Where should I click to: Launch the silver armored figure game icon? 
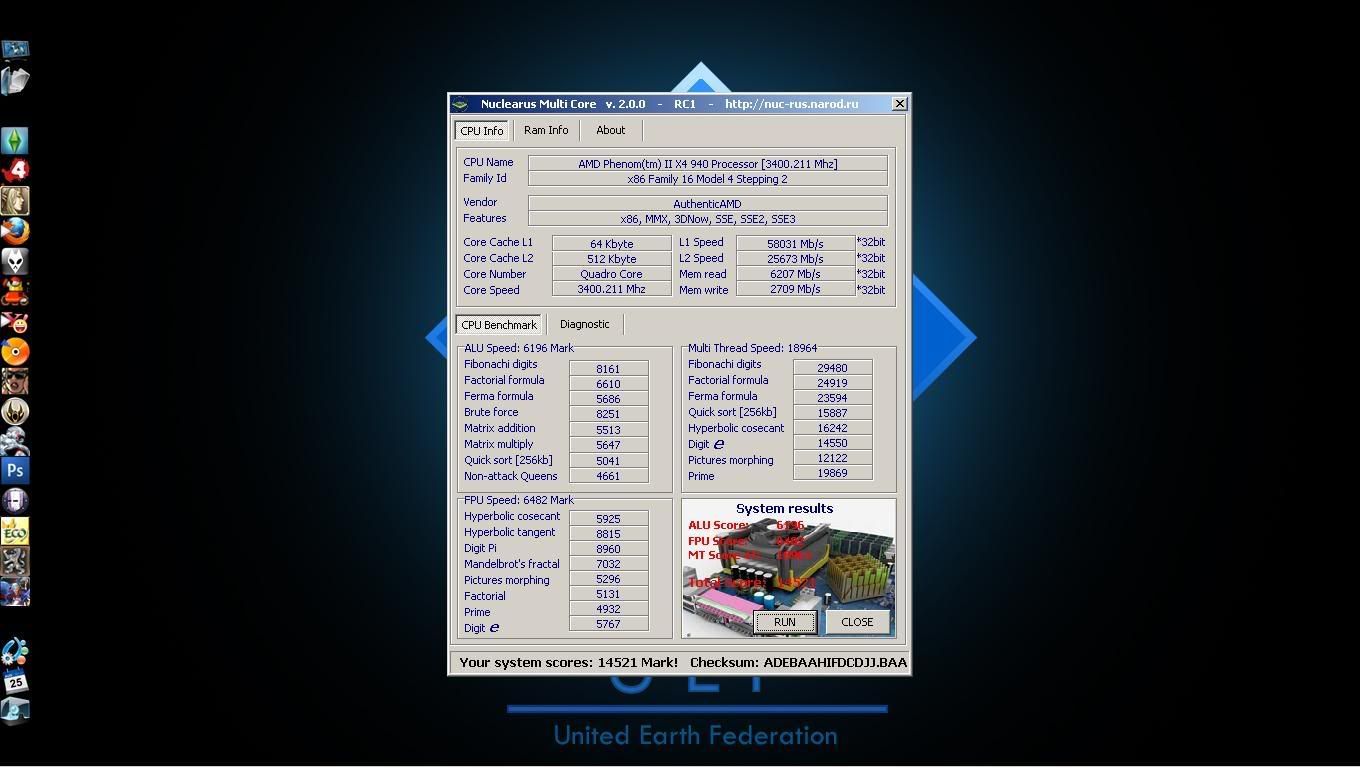click(x=15, y=441)
